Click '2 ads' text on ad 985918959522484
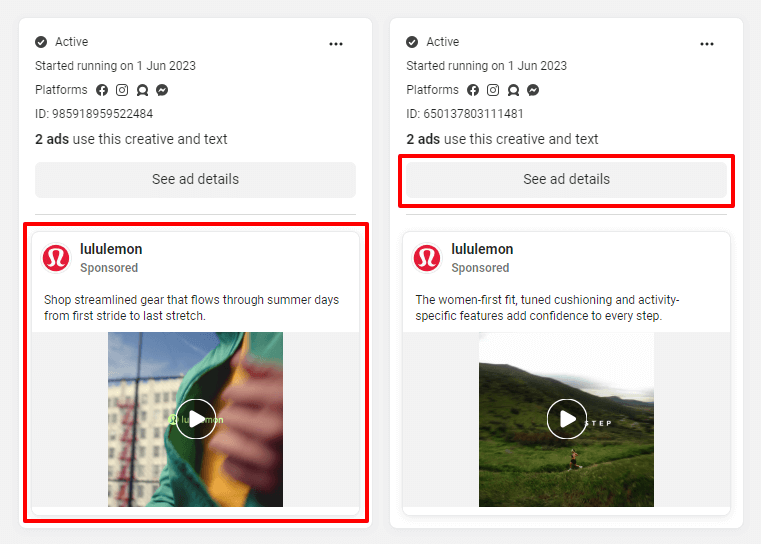 (52, 139)
